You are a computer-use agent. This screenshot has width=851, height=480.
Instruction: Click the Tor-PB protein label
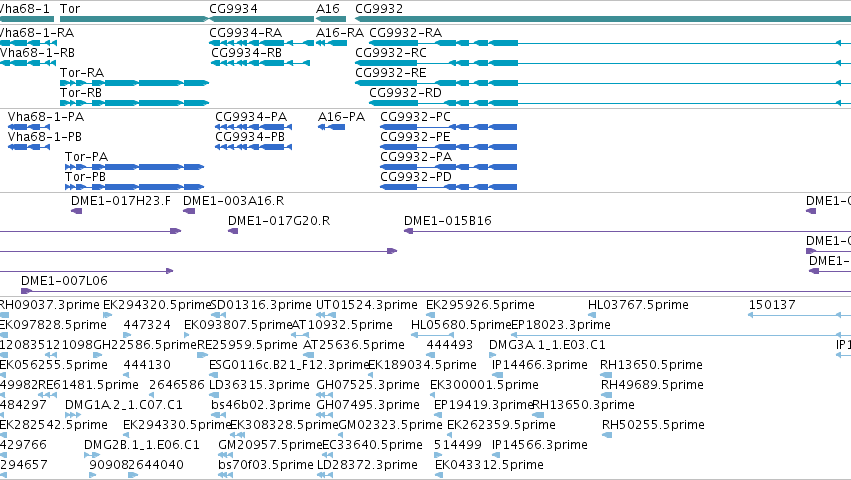[85, 177]
